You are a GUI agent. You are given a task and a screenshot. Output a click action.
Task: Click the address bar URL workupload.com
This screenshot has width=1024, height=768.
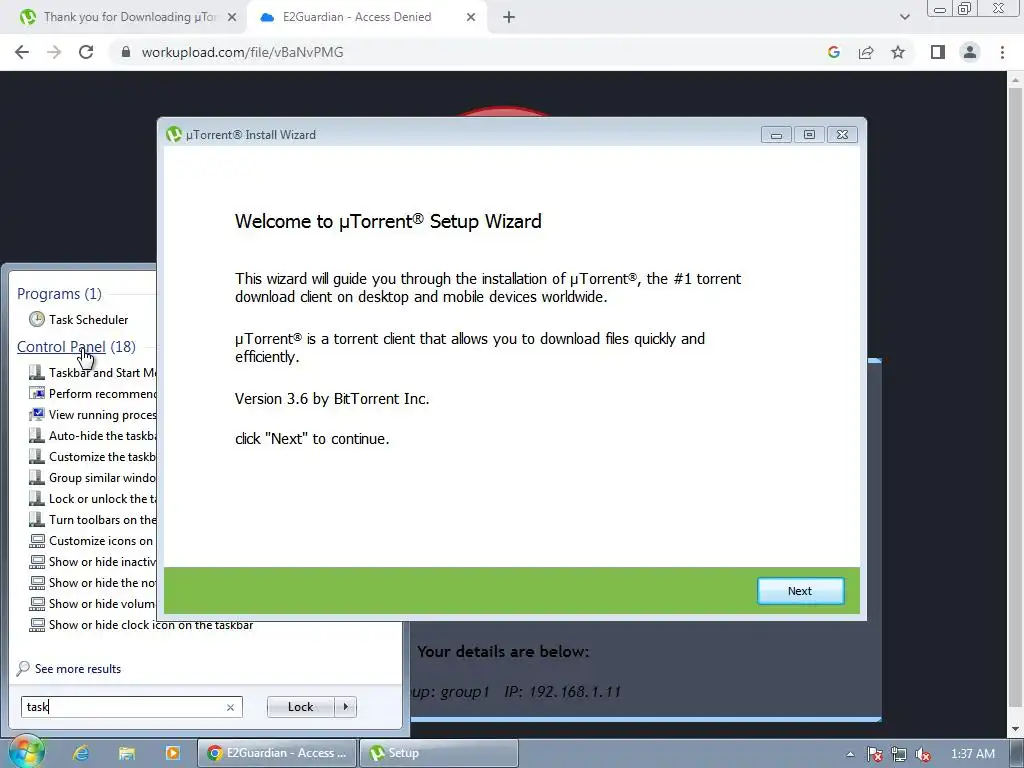242,52
